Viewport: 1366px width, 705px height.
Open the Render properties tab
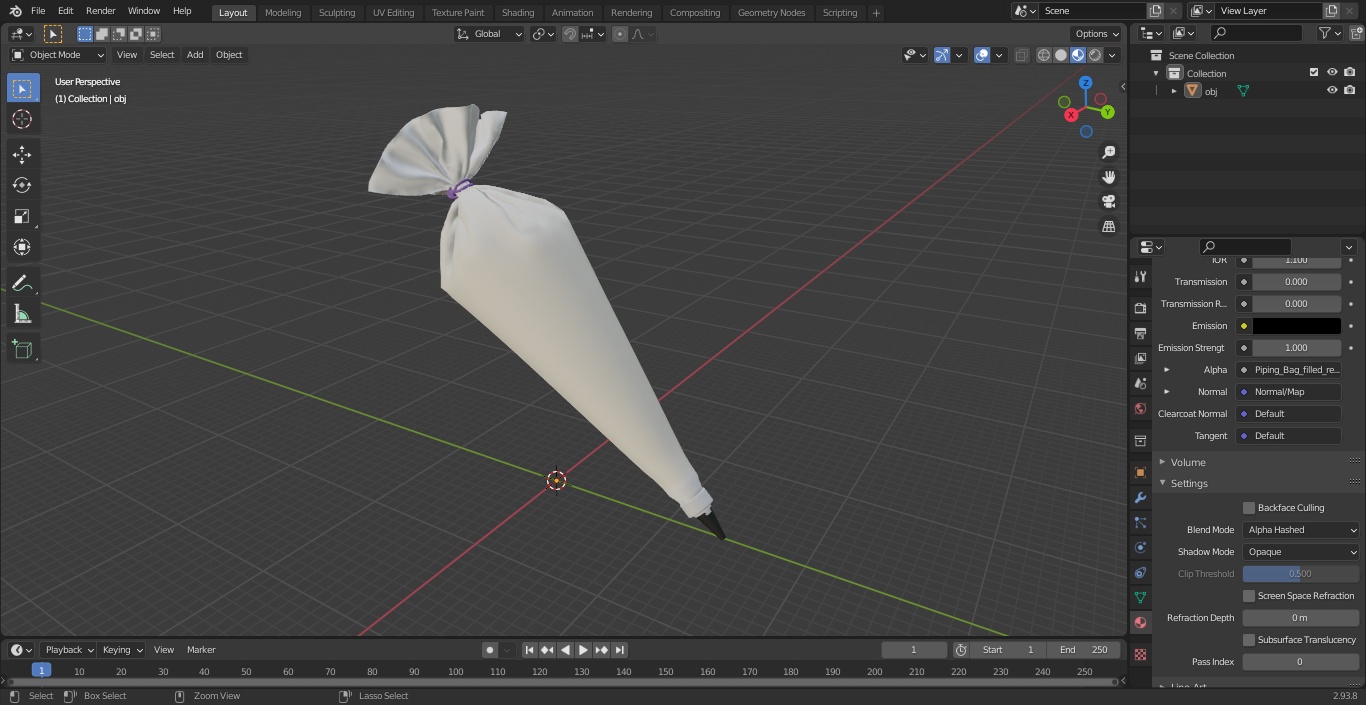point(1140,308)
